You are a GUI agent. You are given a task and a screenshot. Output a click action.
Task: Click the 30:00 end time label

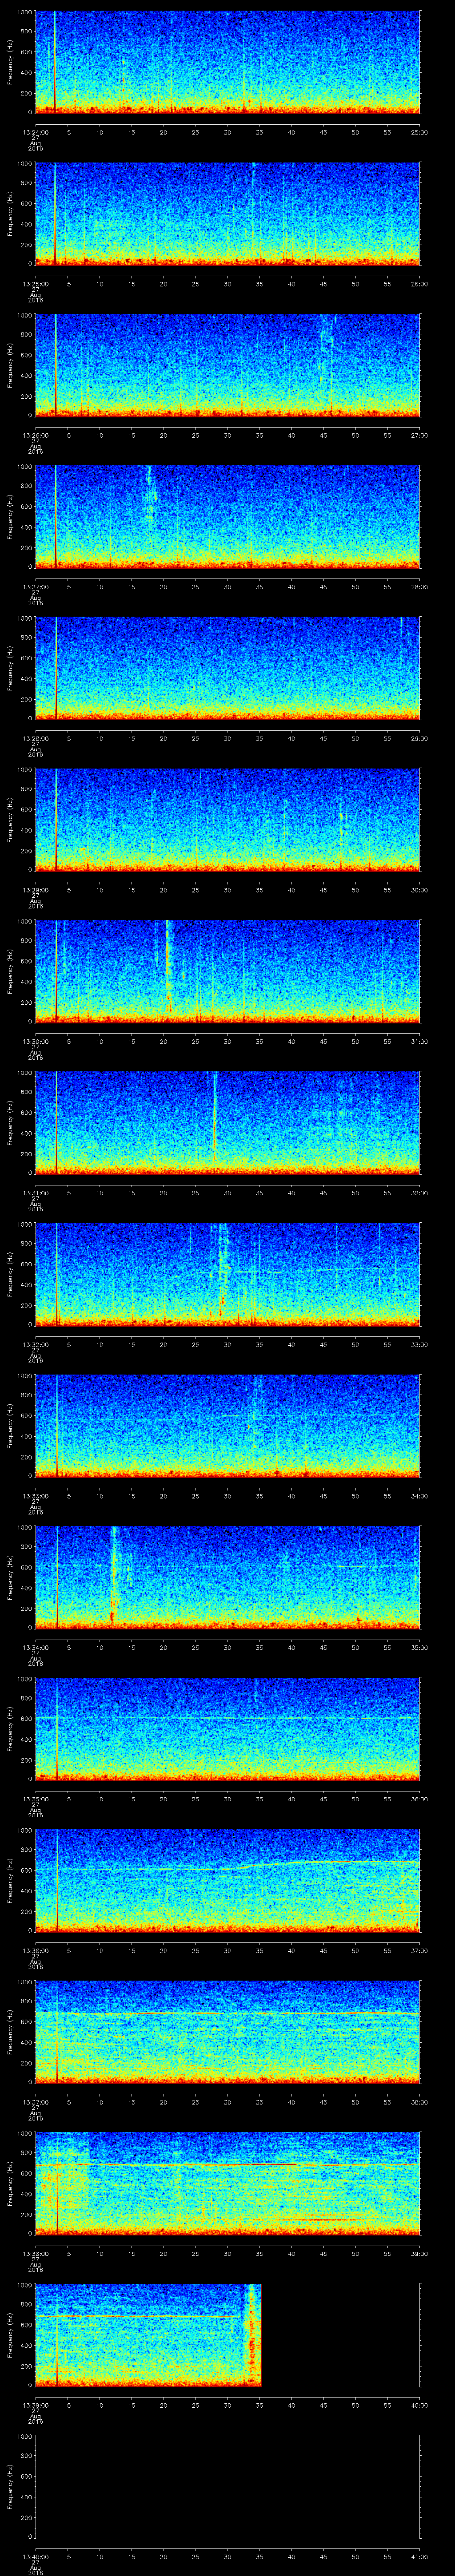pos(420,890)
